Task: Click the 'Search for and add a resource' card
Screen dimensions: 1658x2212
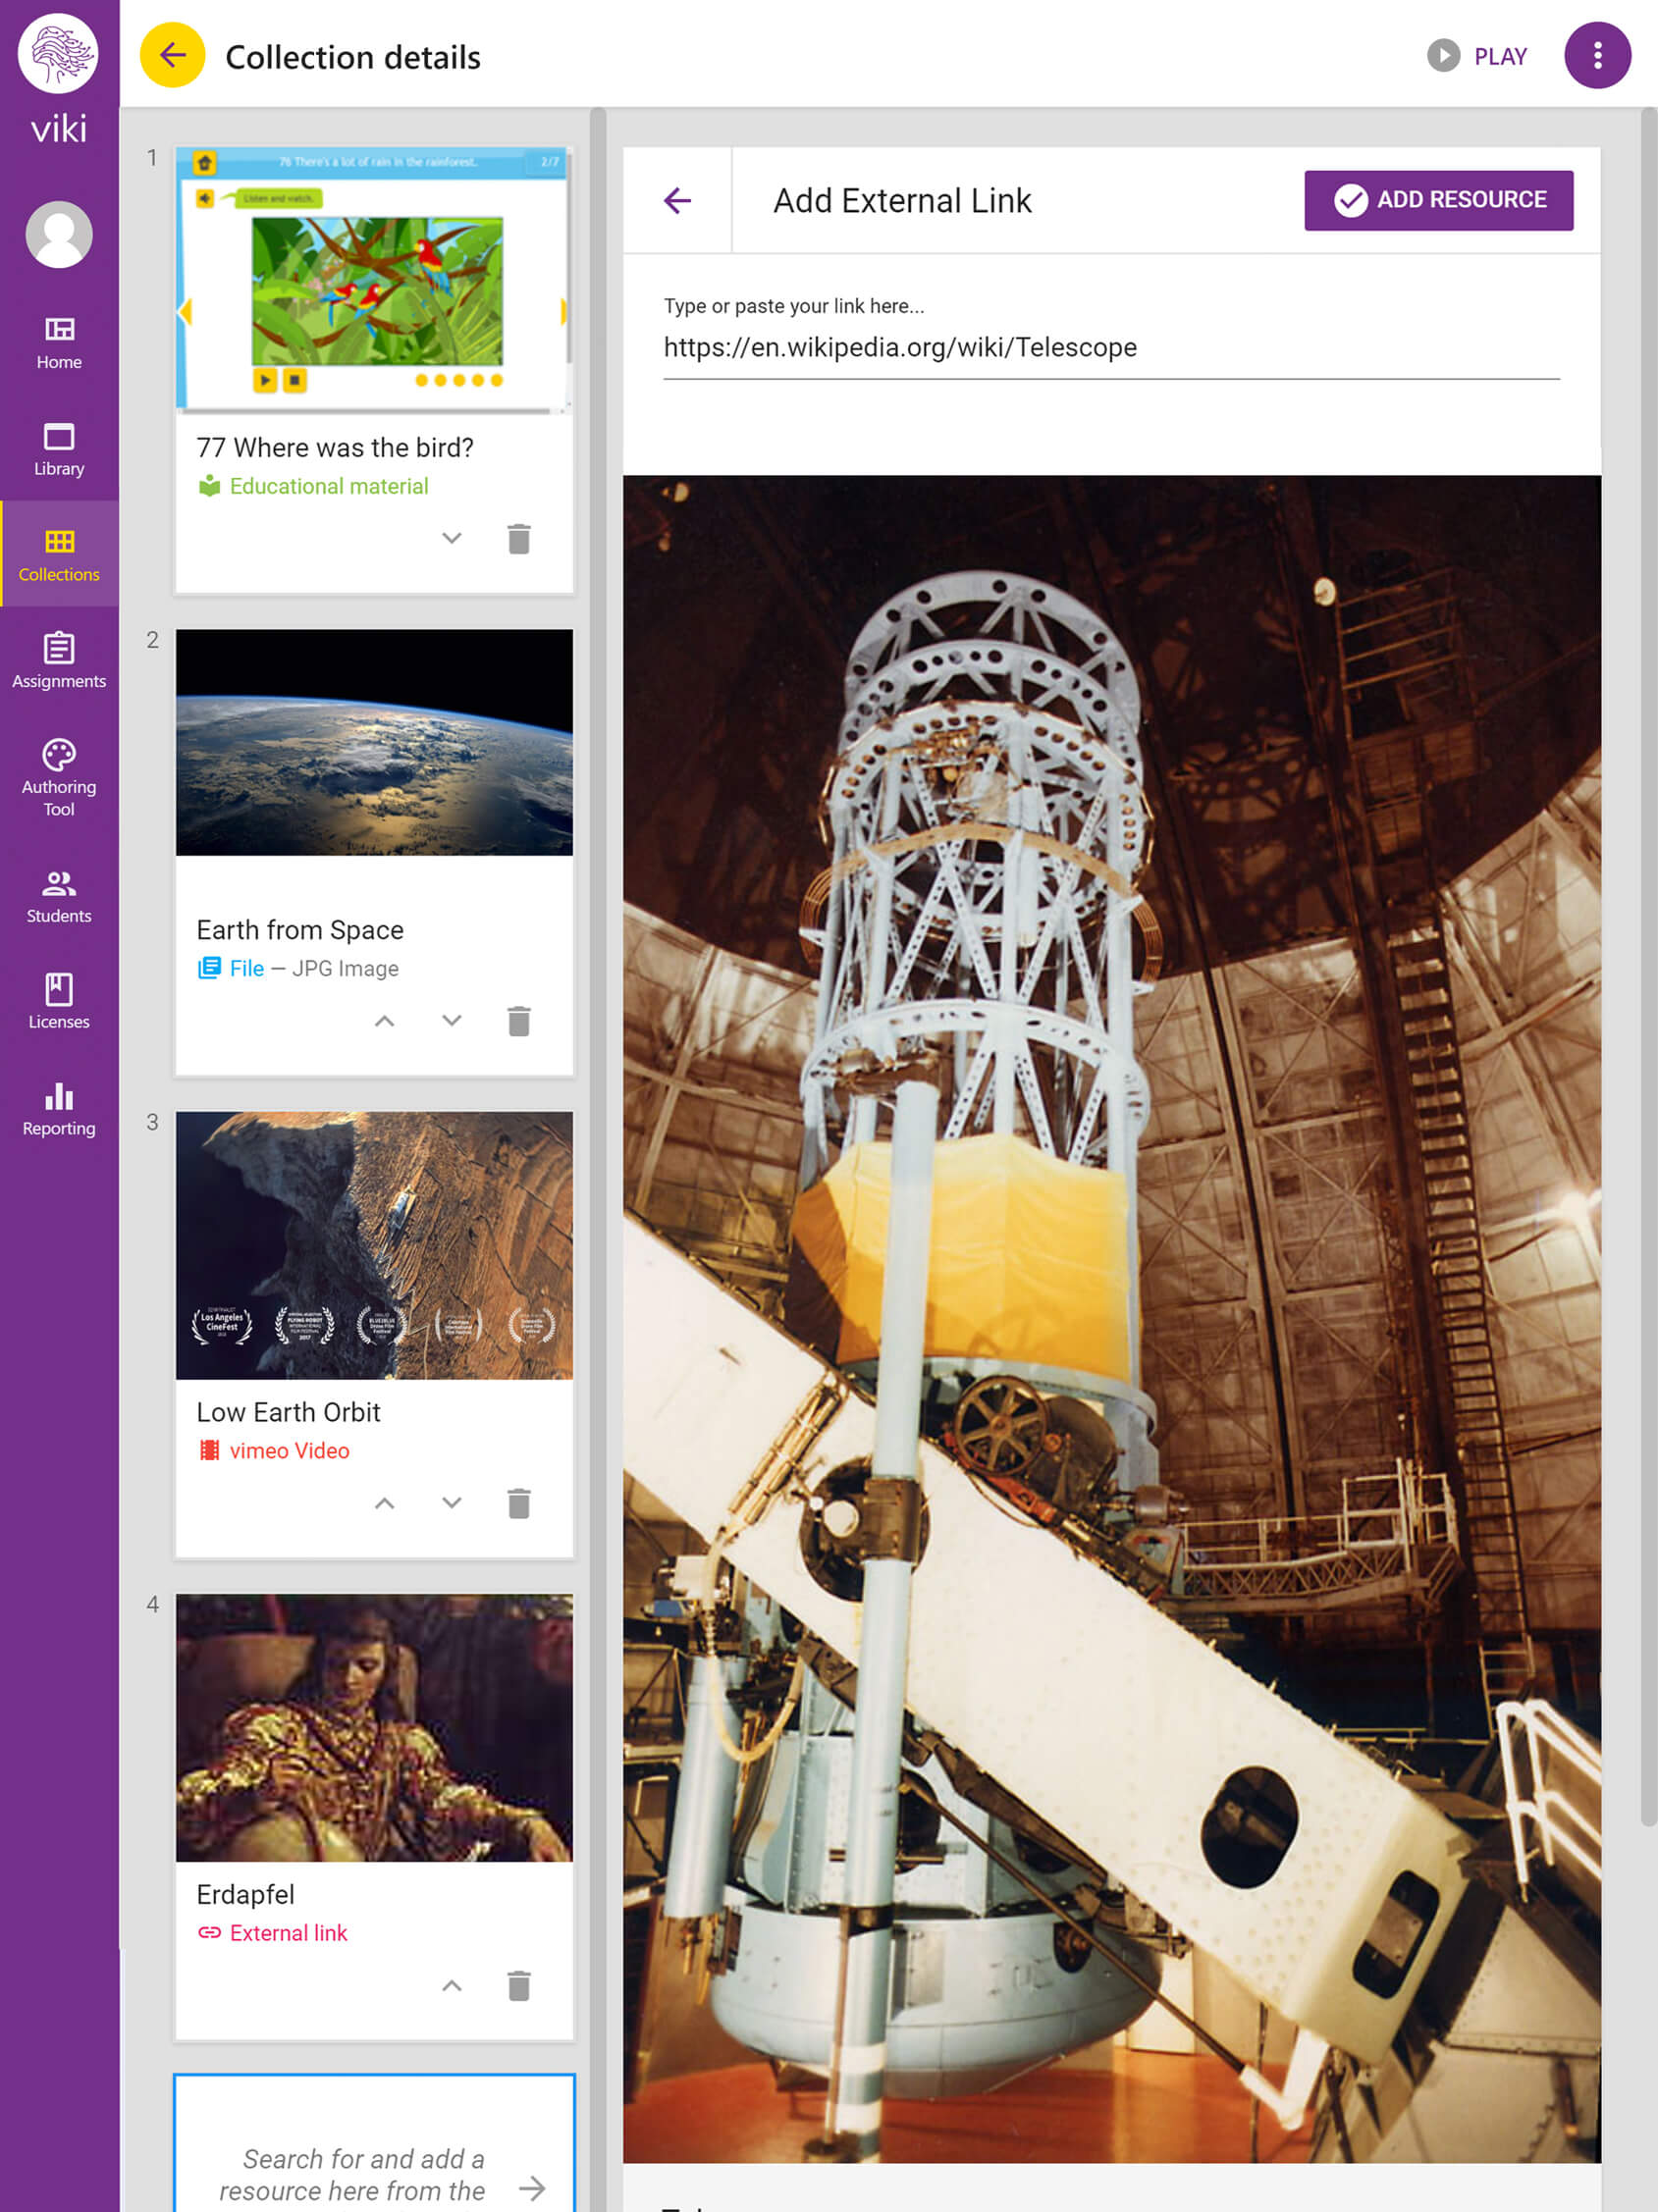Action: tap(374, 2142)
